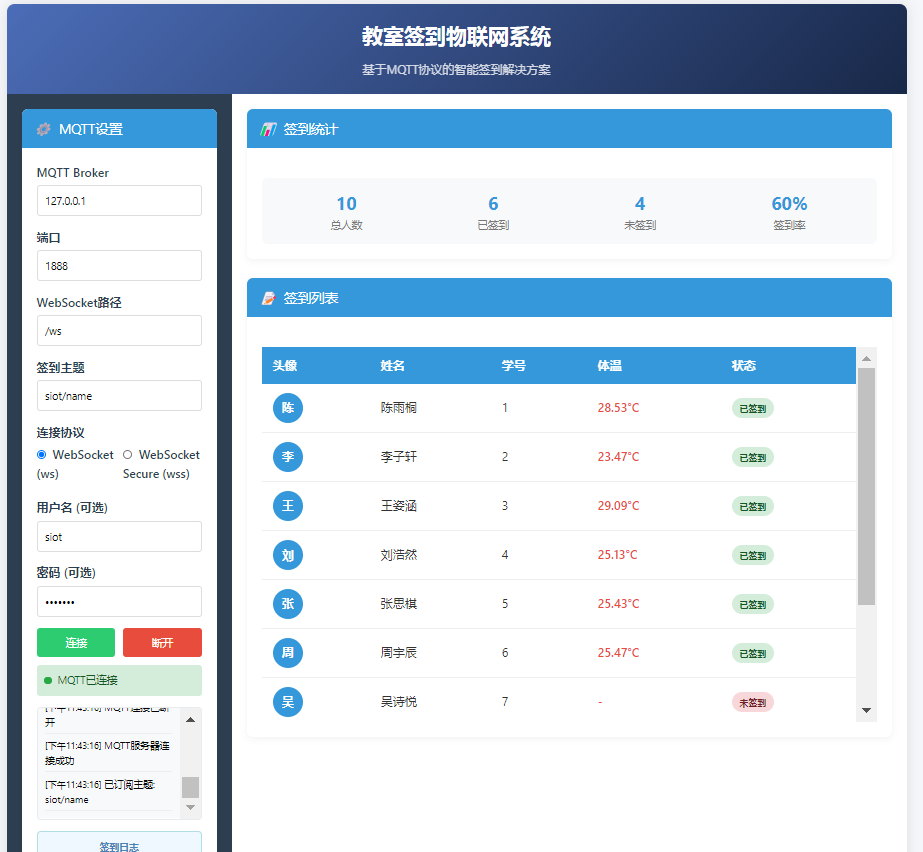The image size is (923, 852).
Task: Click the avatar for 周宇辰
Action: point(288,653)
